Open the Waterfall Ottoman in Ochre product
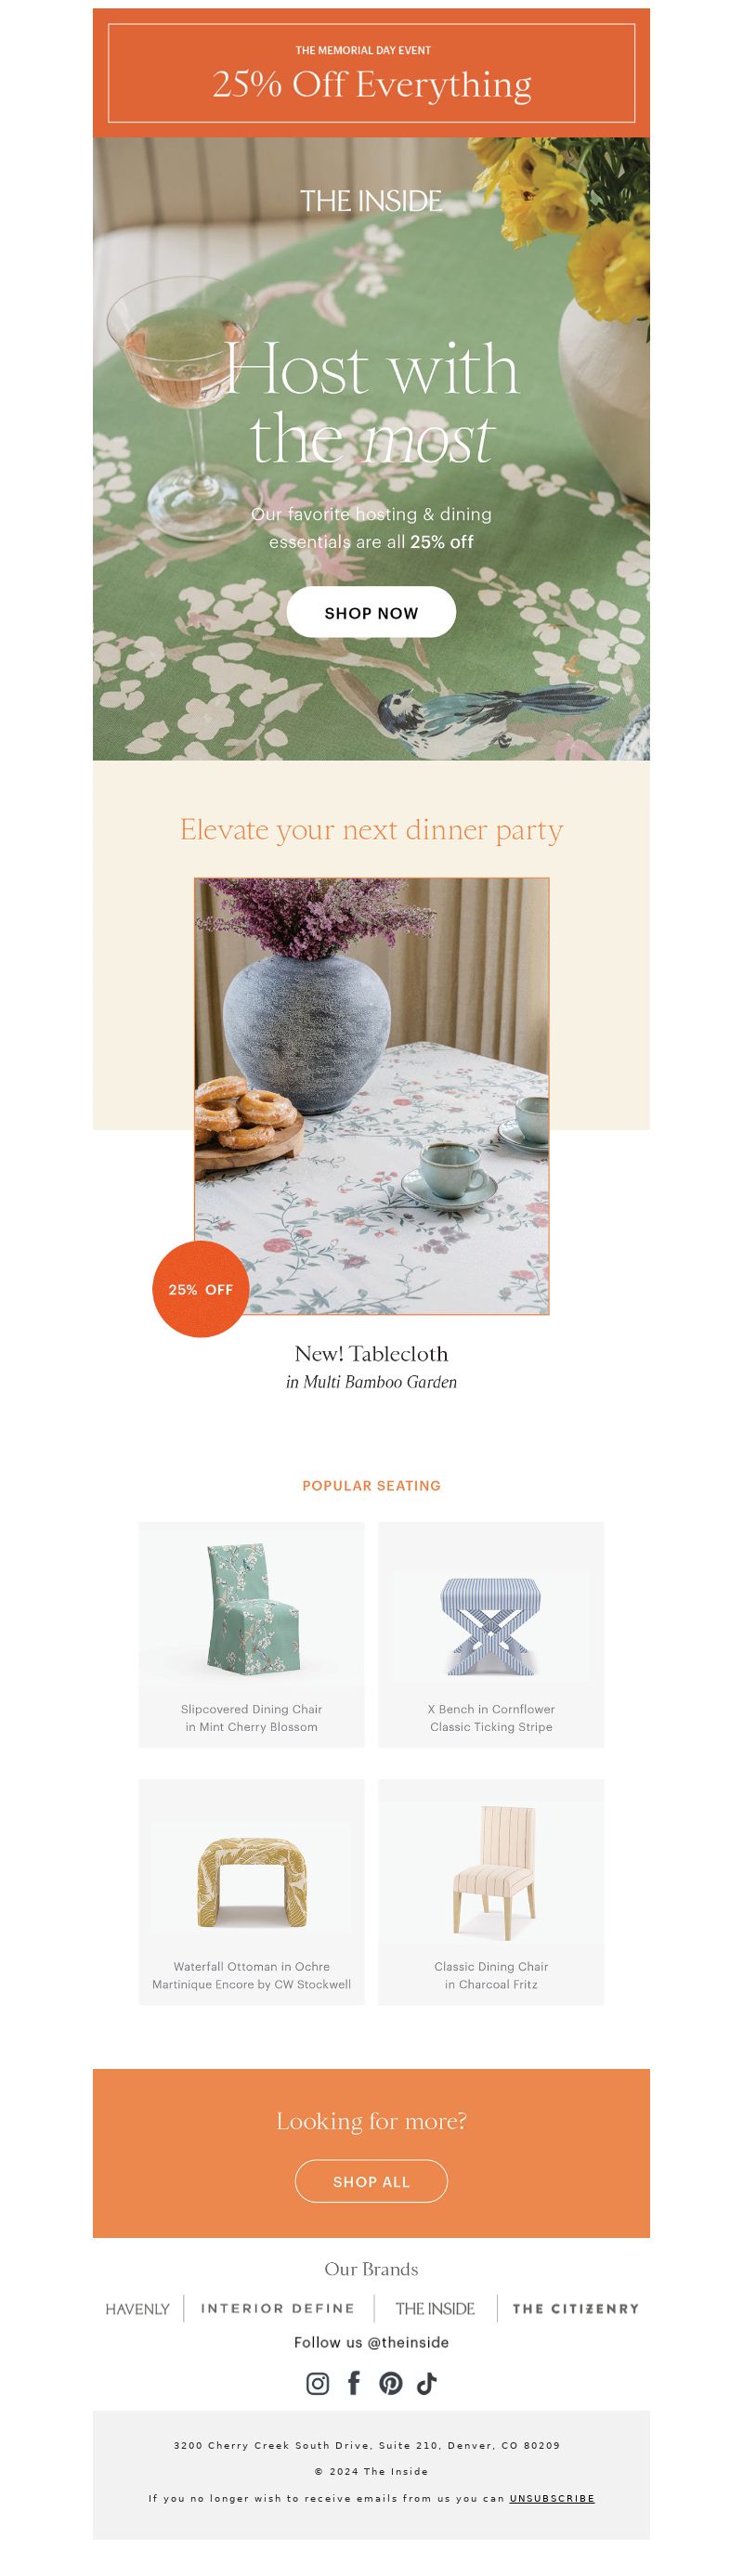Image resolution: width=743 pixels, height=2576 pixels. [252, 1892]
